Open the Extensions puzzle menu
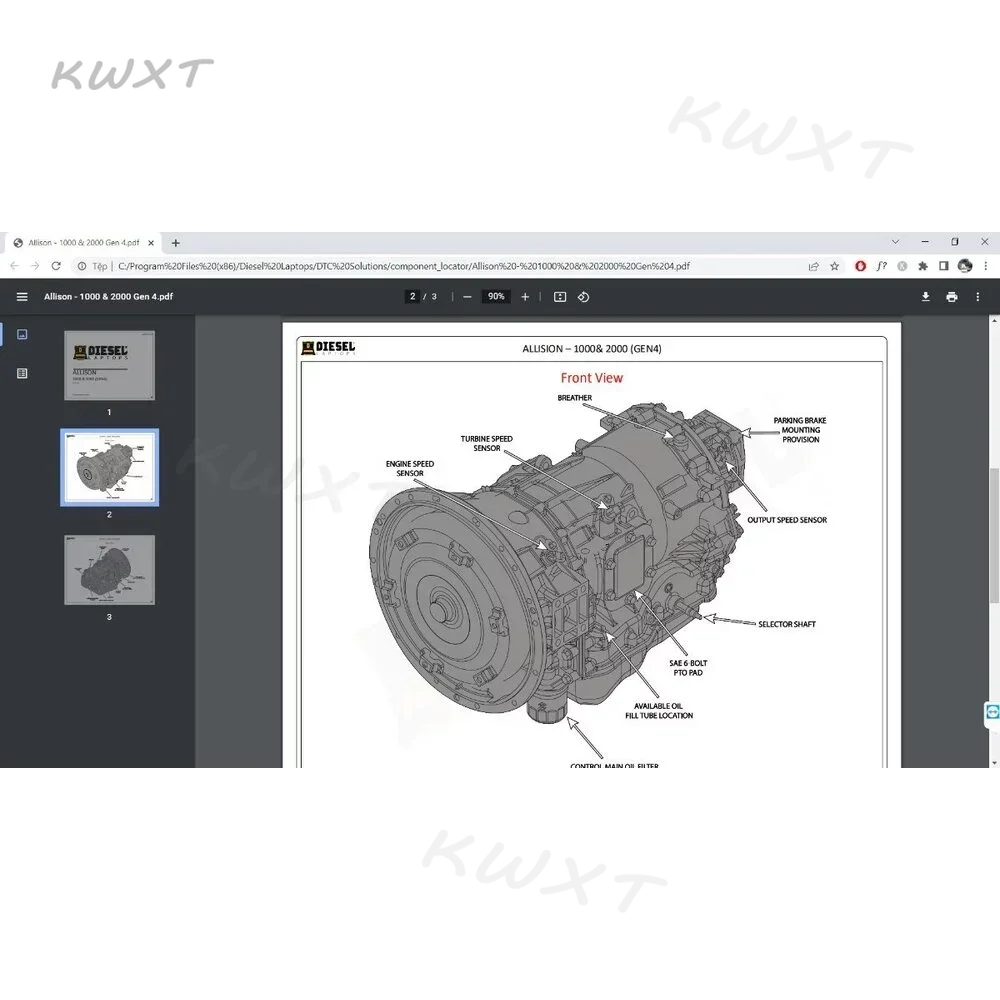1000x1000 pixels. click(923, 266)
